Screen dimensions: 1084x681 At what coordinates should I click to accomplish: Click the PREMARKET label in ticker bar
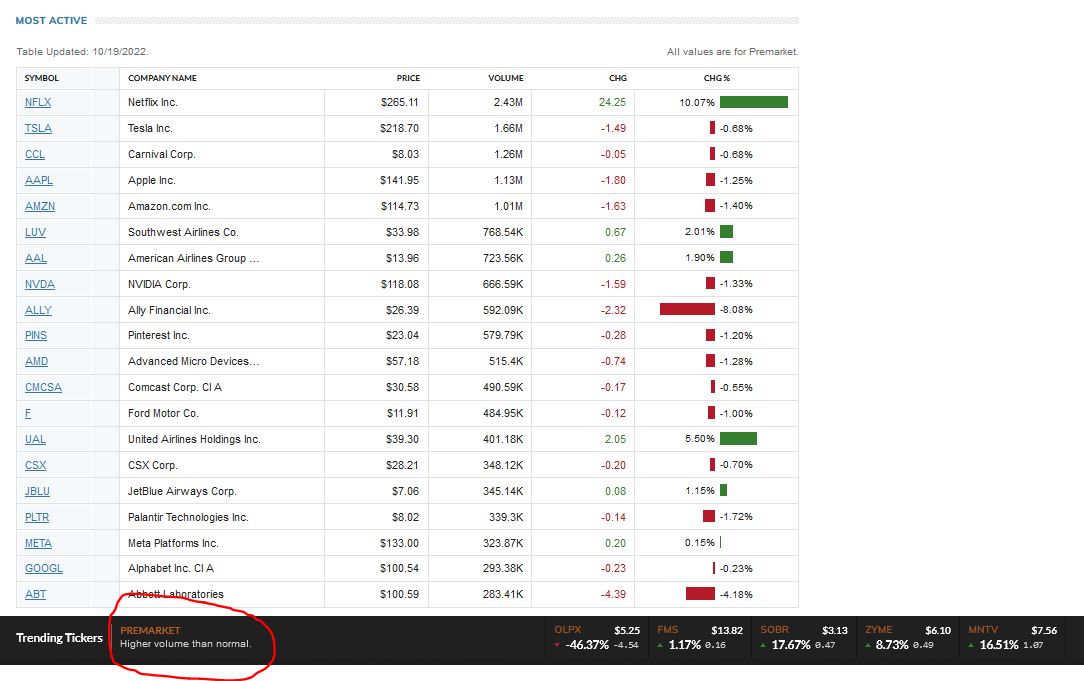pos(150,631)
